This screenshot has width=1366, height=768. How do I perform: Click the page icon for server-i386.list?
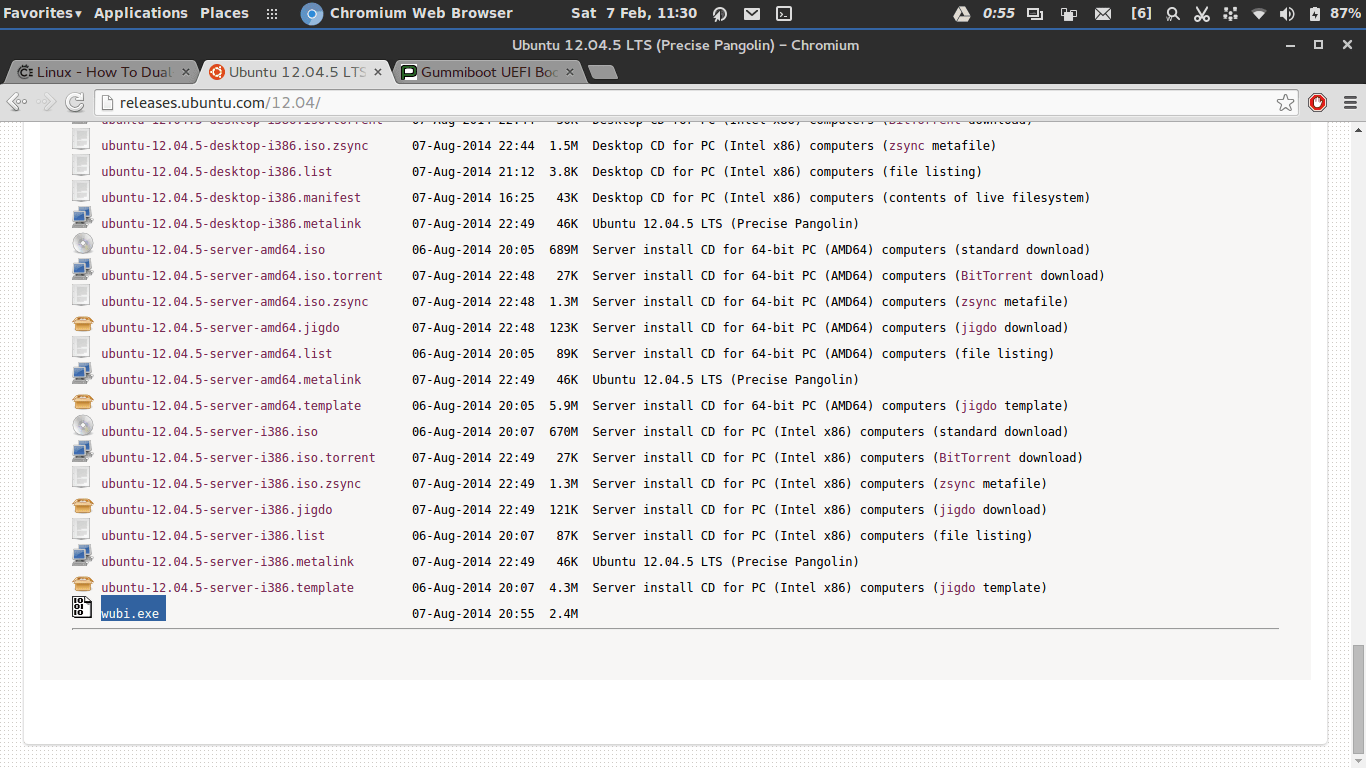82,530
